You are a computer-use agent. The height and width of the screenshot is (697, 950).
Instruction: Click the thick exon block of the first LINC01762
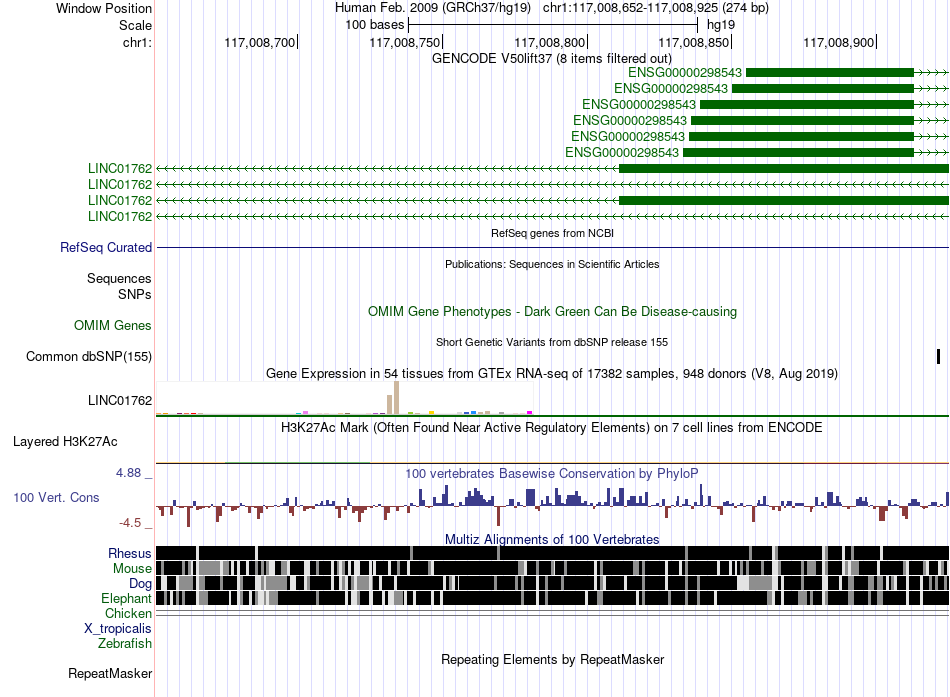pyautogui.click(x=784, y=168)
